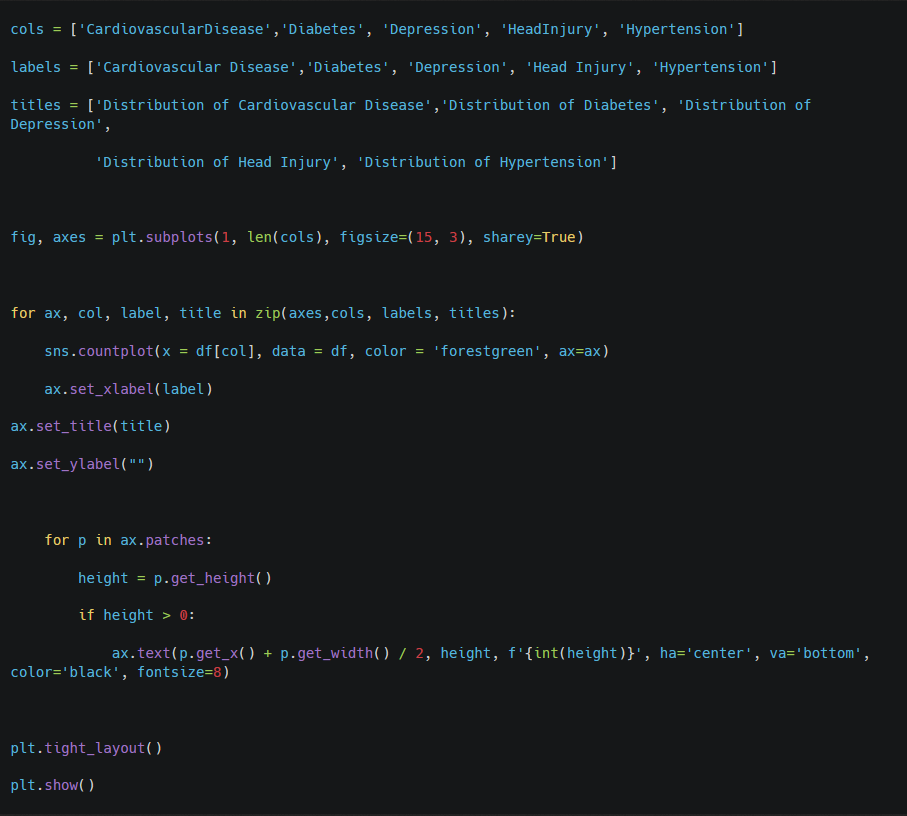907x816 pixels.
Task: Click the 'forestgreen' color string
Action: [486, 352]
